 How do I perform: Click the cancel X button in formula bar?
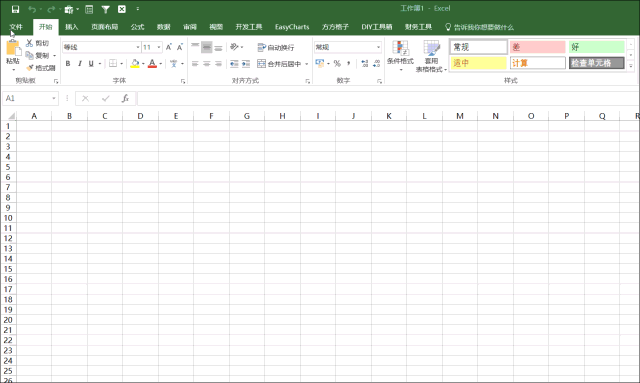click(x=85, y=98)
